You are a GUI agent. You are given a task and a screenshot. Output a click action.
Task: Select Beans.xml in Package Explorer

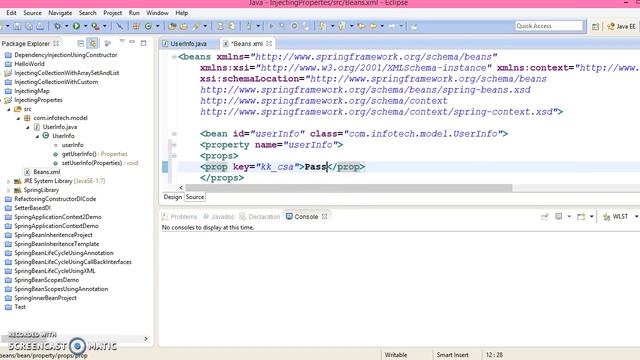click(x=42, y=172)
